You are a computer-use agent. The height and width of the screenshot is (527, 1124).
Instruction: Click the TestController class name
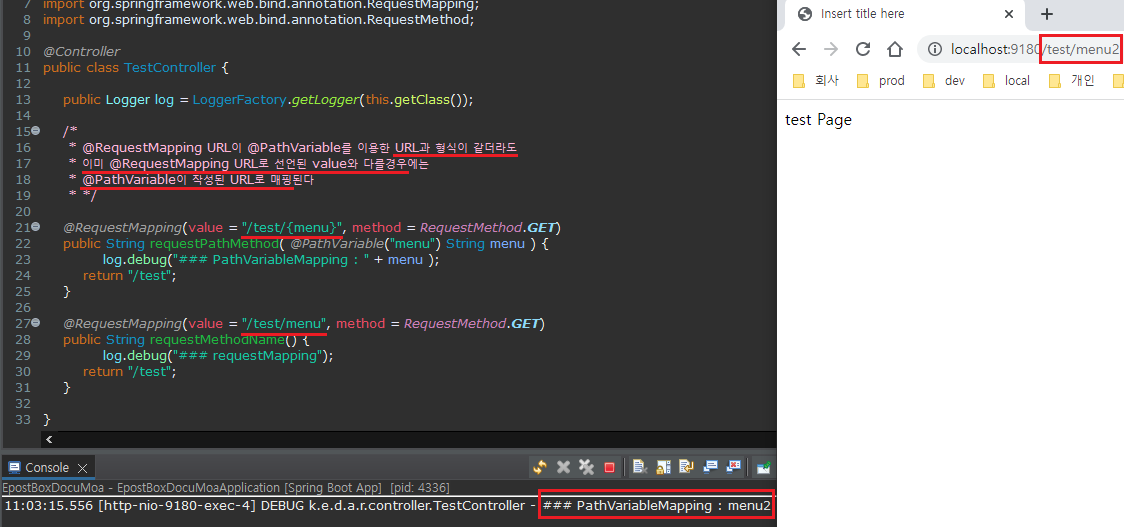tap(170, 67)
